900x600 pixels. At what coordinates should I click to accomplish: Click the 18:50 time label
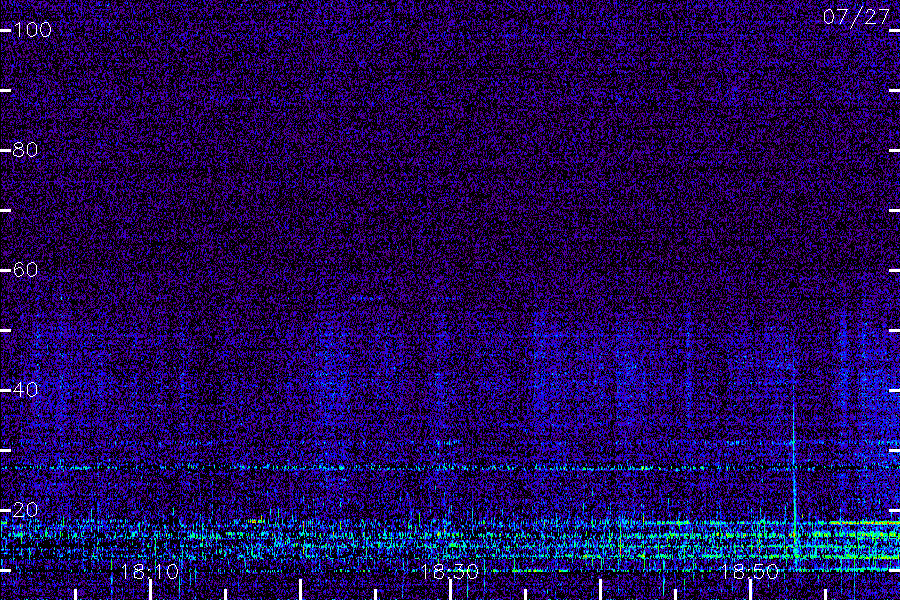click(749, 571)
